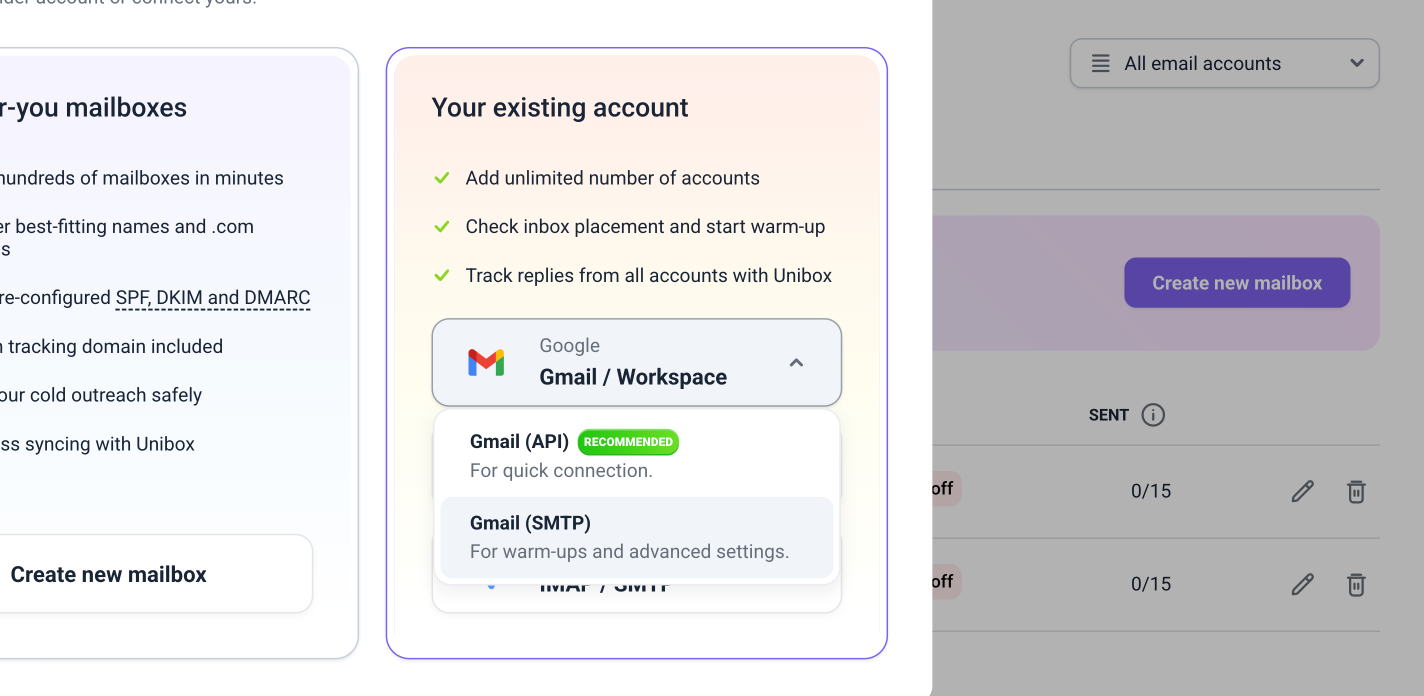Collapse the Gmail / Workspace chevron
The width and height of the screenshot is (1424, 696).
tap(796, 363)
